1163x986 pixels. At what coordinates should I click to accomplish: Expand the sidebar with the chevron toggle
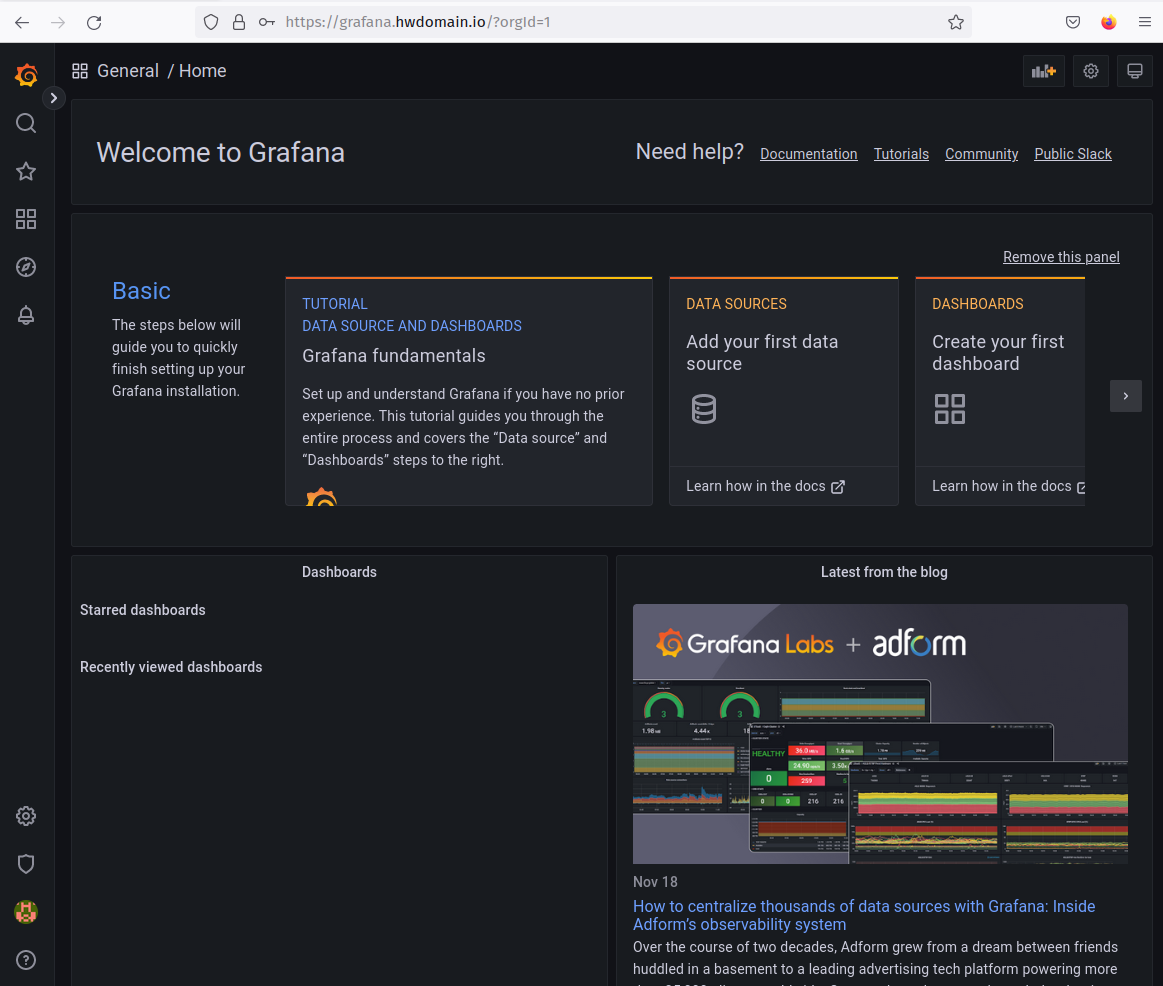(x=53, y=98)
